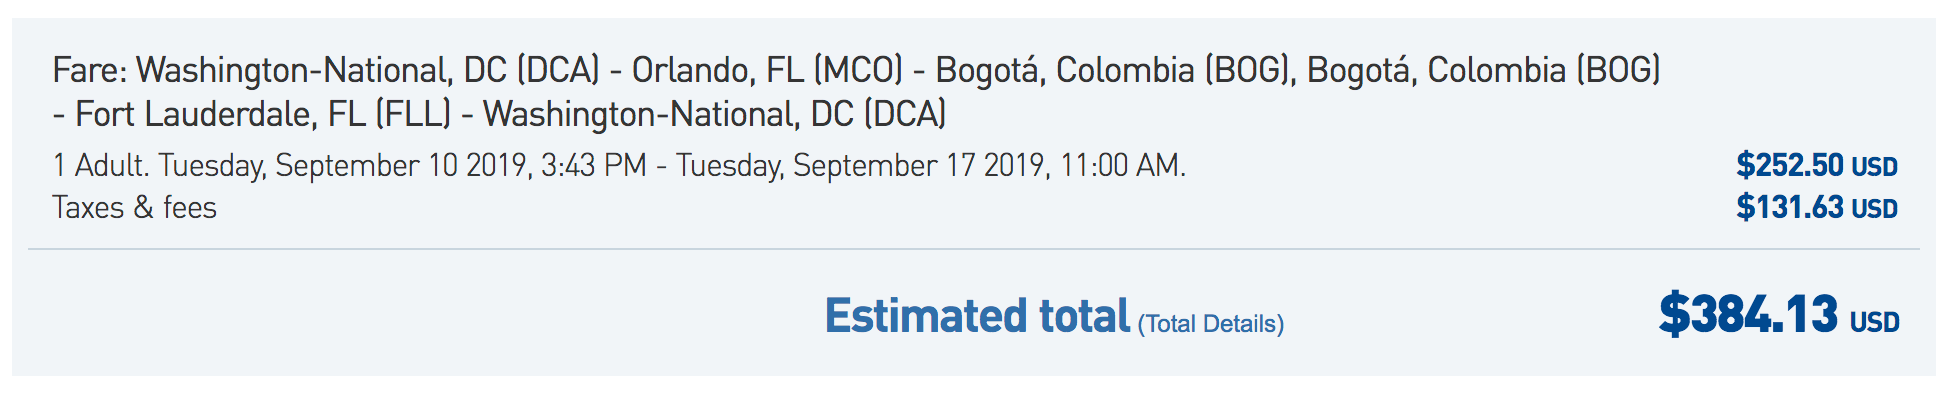Select the Taxes & fees label

[x=134, y=207]
